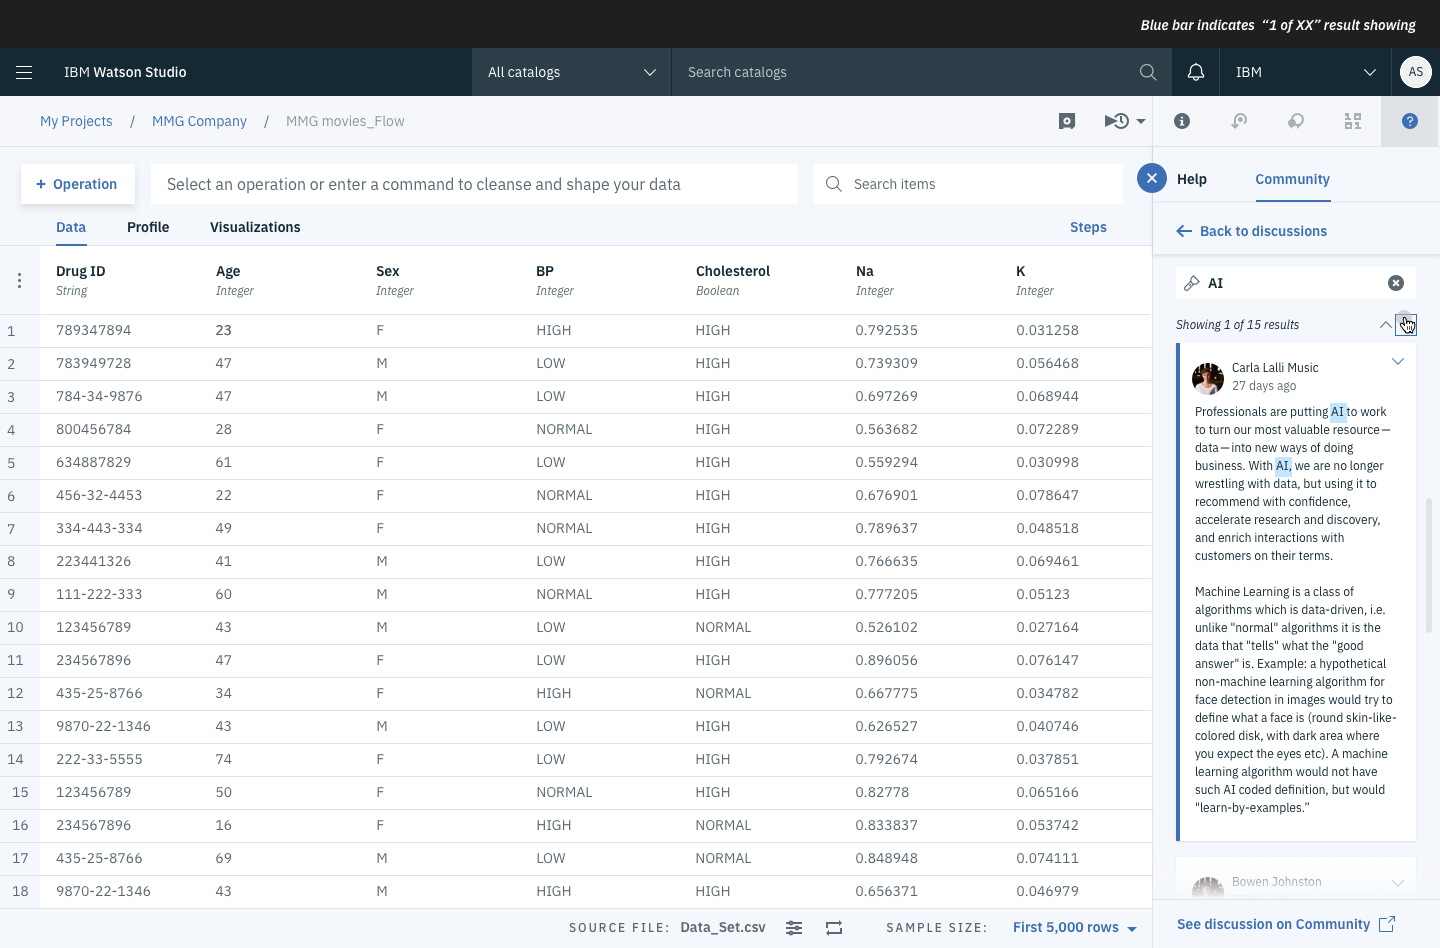Expand the All catalogs dropdown

point(571,72)
